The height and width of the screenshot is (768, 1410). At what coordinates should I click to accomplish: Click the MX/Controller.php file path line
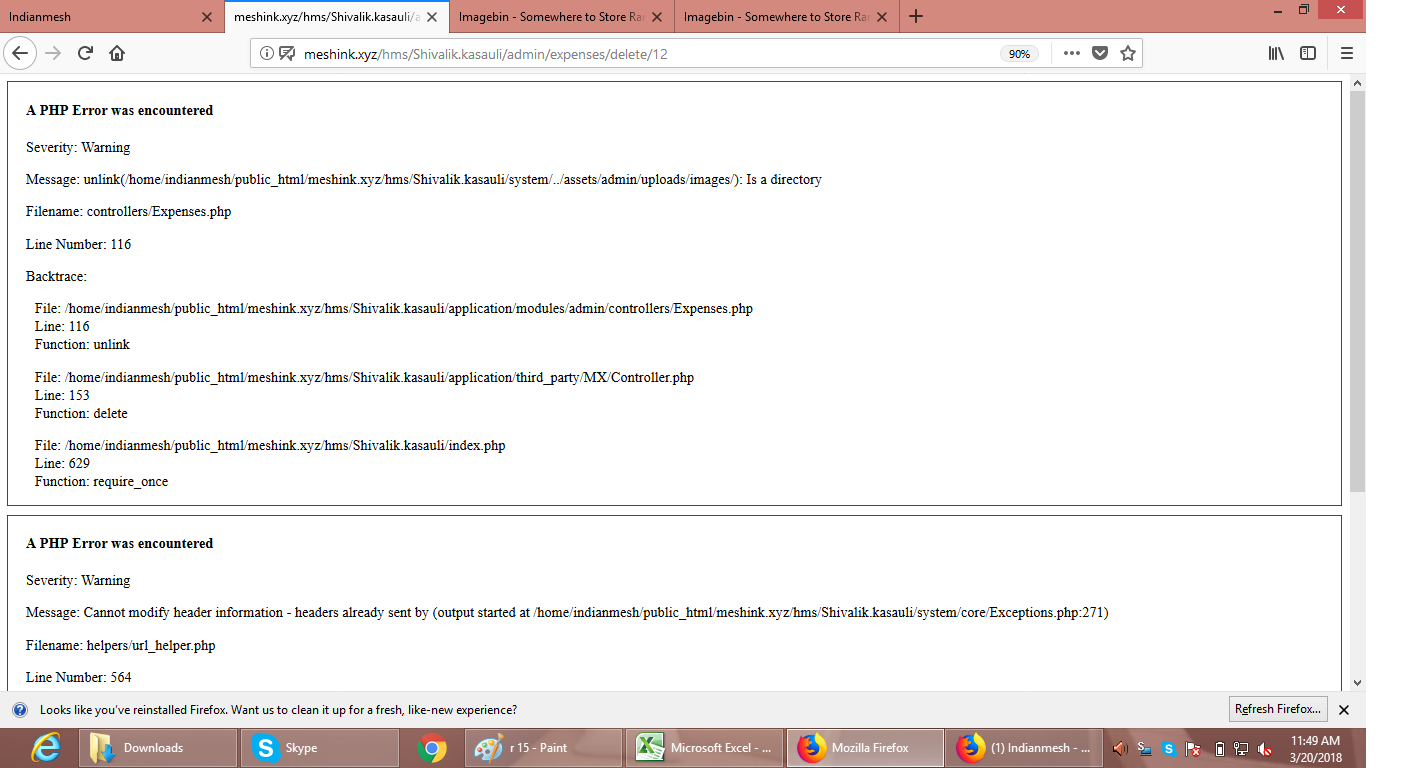point(364,378)
